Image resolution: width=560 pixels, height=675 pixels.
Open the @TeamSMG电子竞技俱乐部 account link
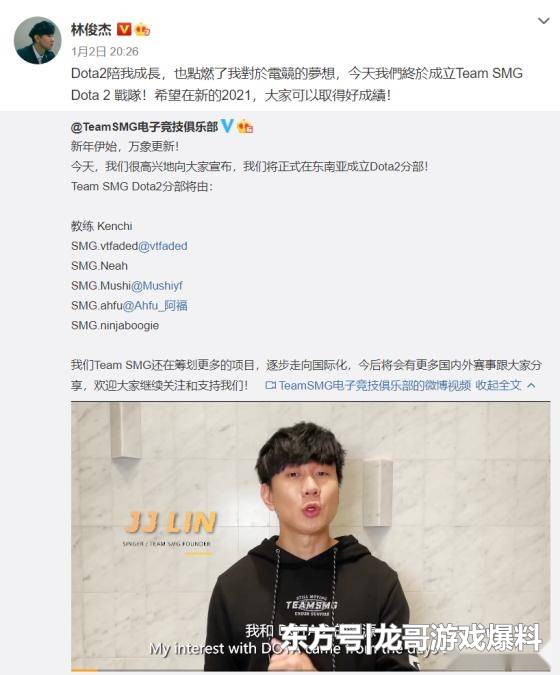[x=145, y=127]
